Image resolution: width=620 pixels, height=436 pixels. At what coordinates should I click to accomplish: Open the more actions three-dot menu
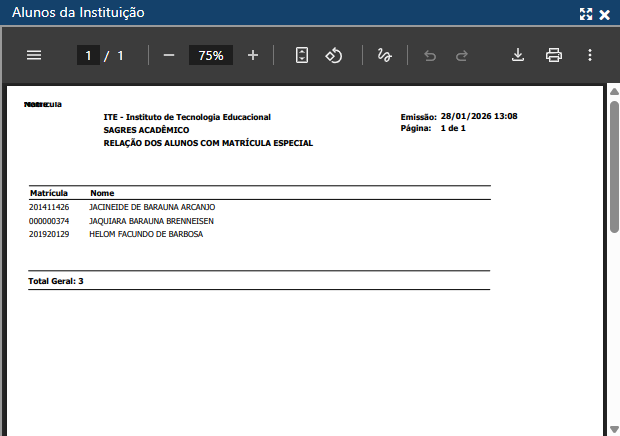click(590, 56)
